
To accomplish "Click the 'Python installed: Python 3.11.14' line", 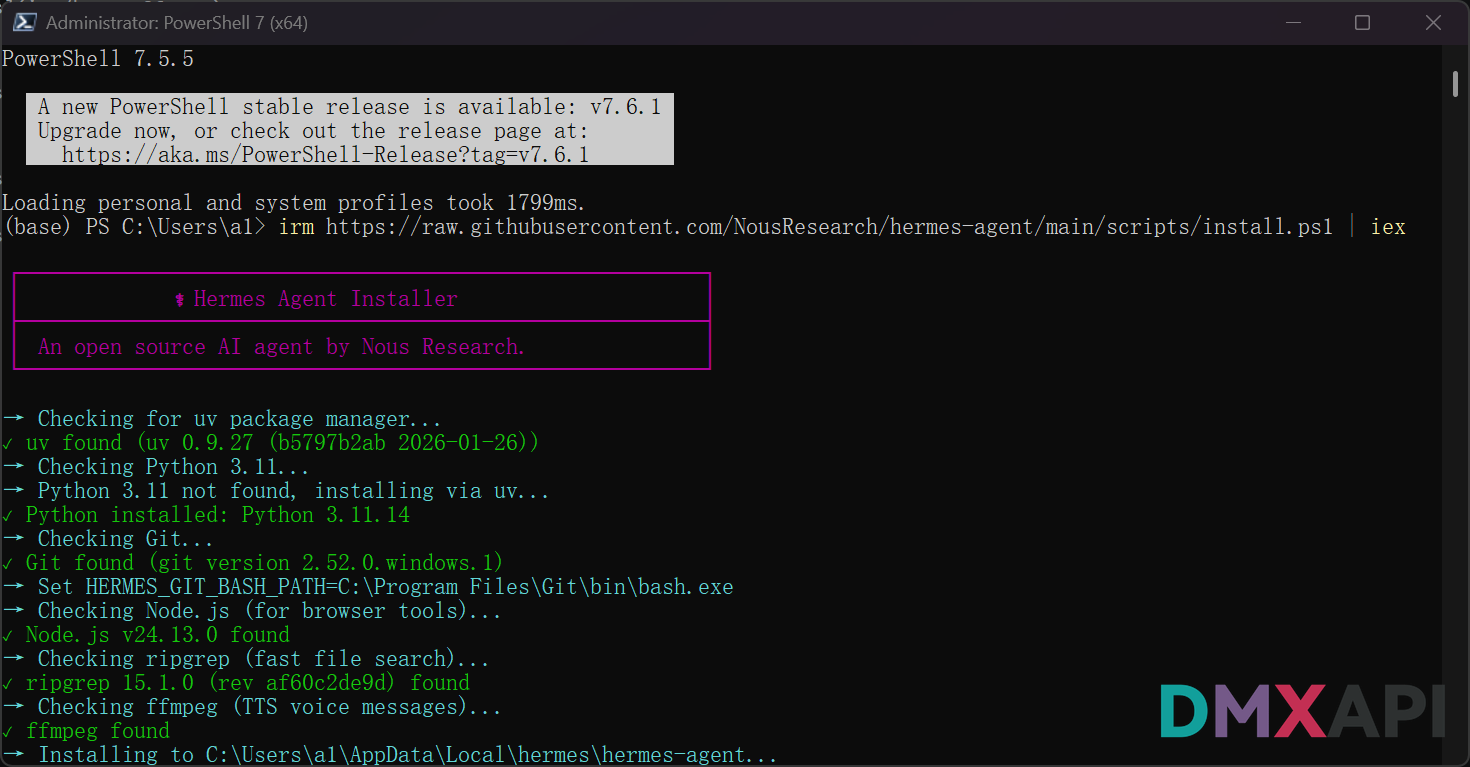I will click(206, 515).
